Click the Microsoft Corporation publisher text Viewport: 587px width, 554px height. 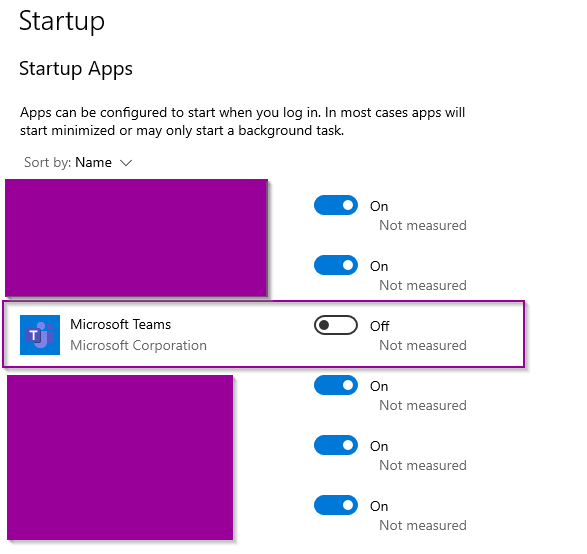click(x=139, y=345)
